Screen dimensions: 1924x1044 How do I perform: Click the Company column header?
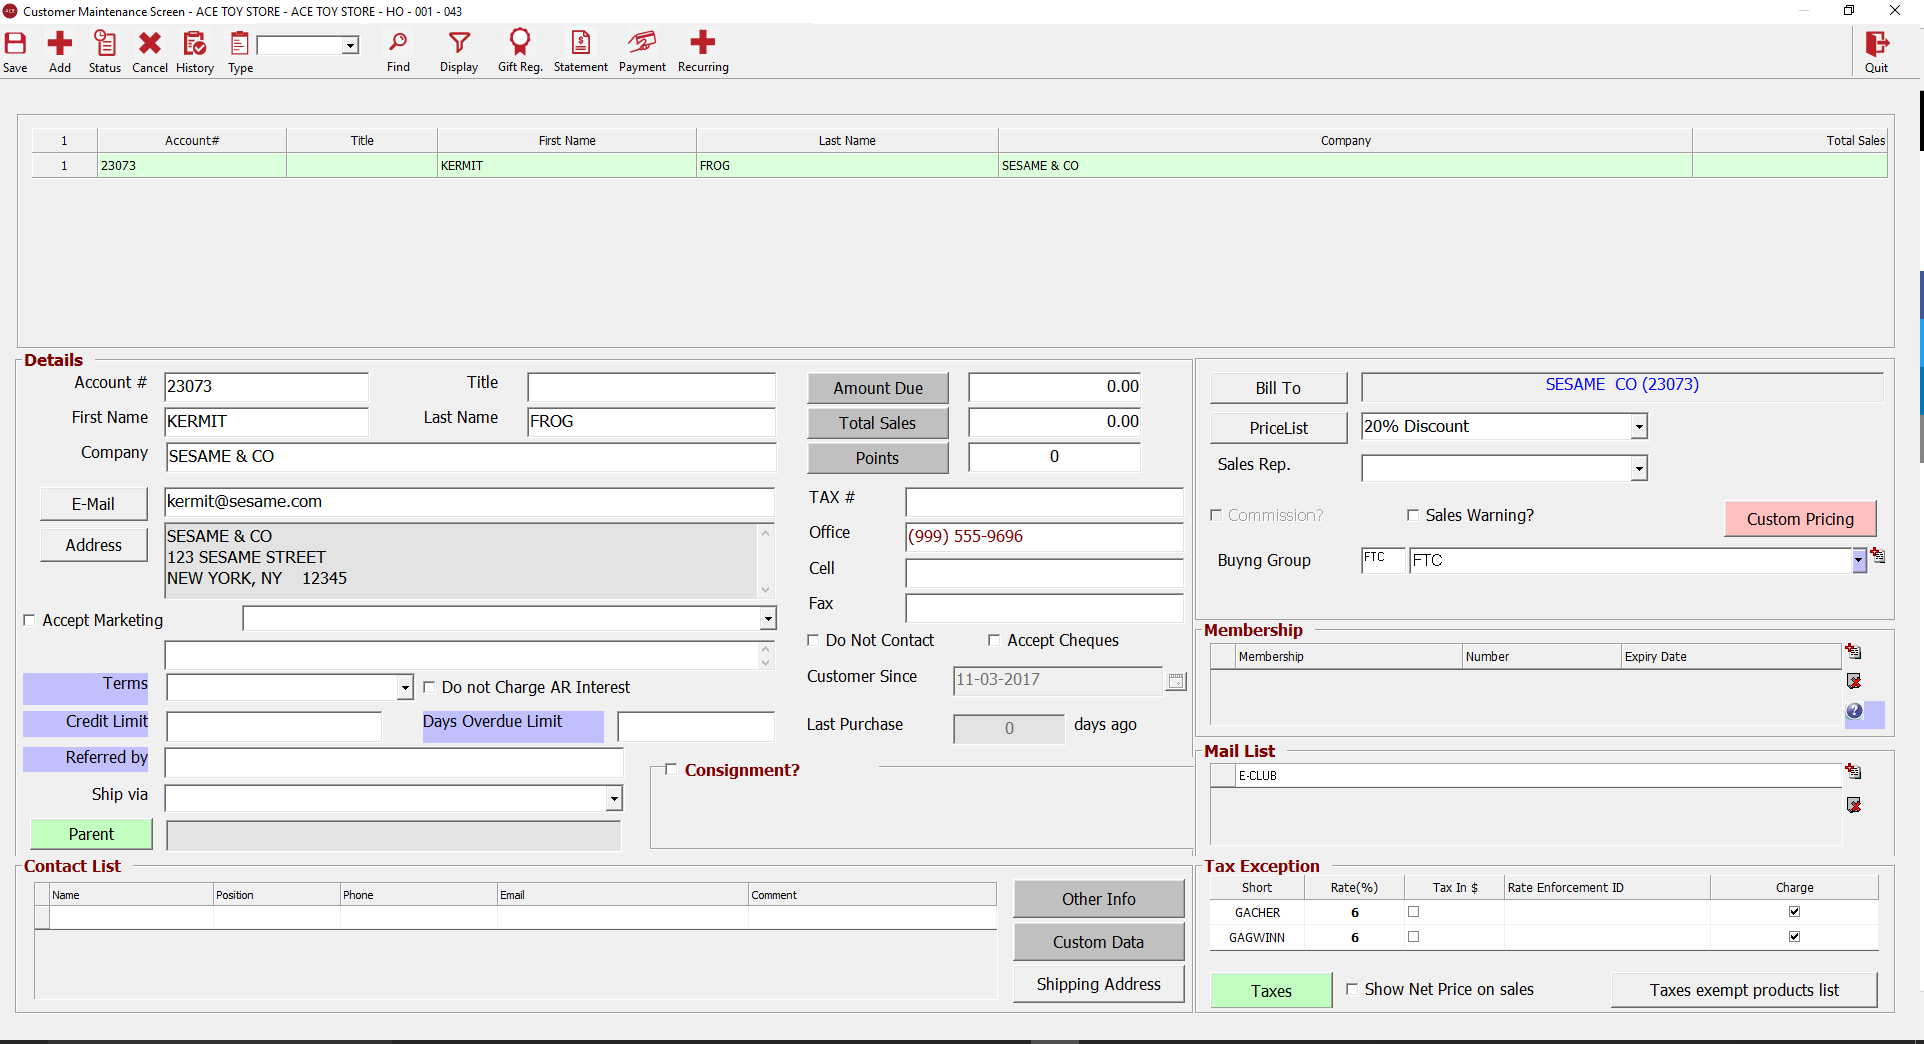(x=1344, y=141)
